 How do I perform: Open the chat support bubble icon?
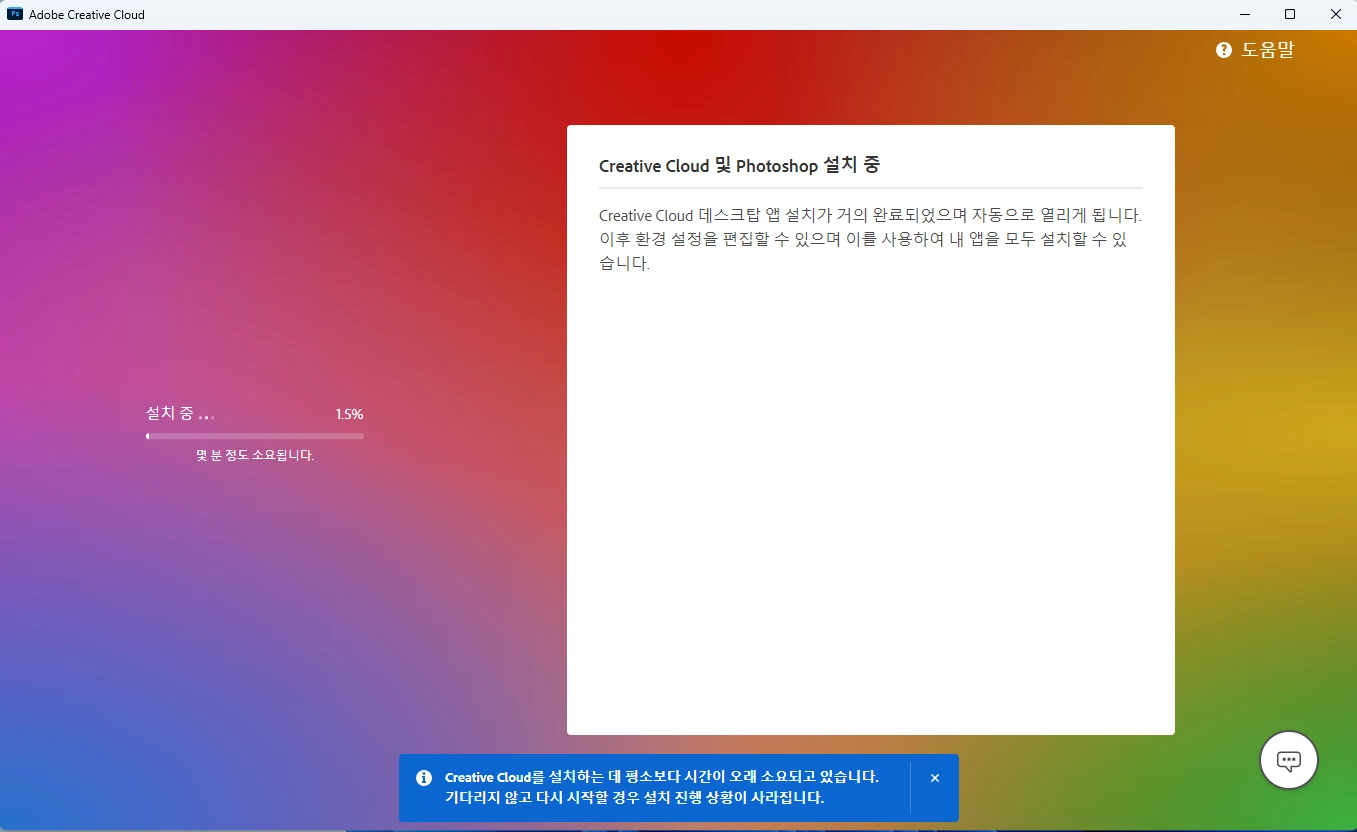[x=1289, y=760]
